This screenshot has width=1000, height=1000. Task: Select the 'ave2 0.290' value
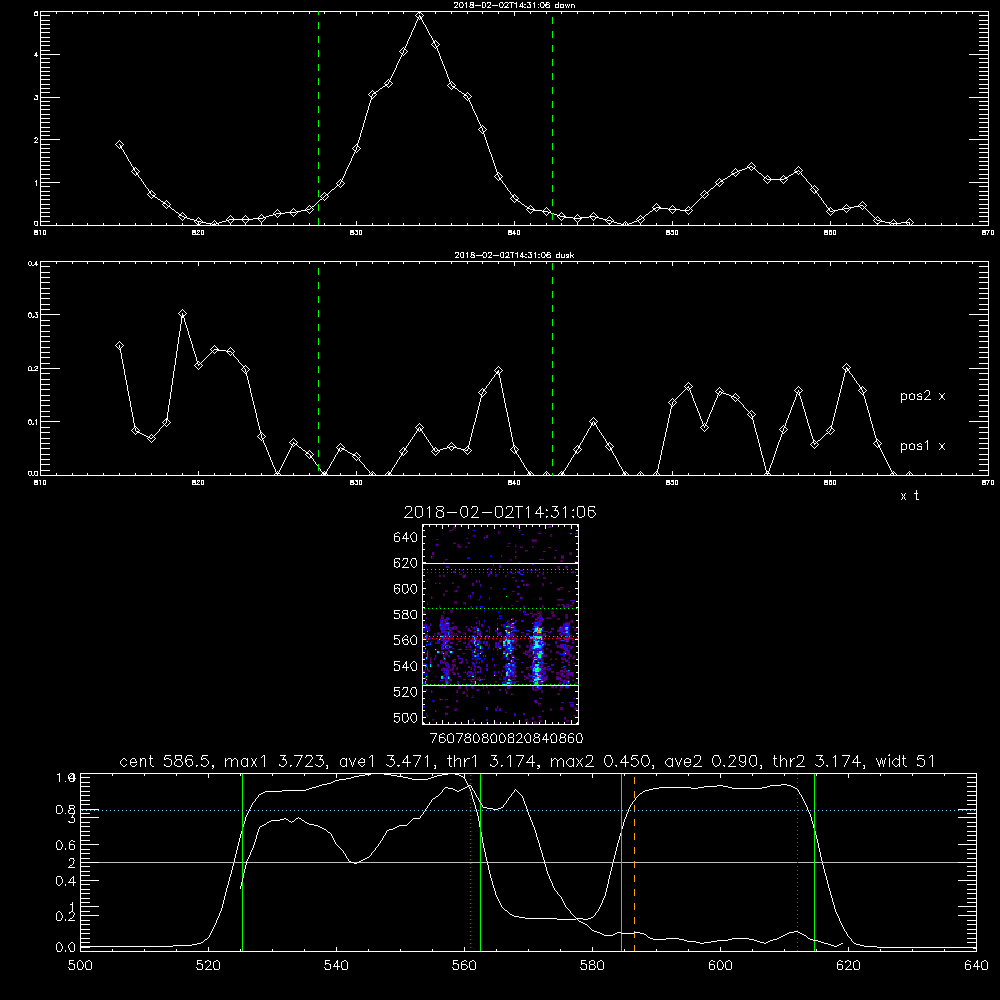(711, 761)
